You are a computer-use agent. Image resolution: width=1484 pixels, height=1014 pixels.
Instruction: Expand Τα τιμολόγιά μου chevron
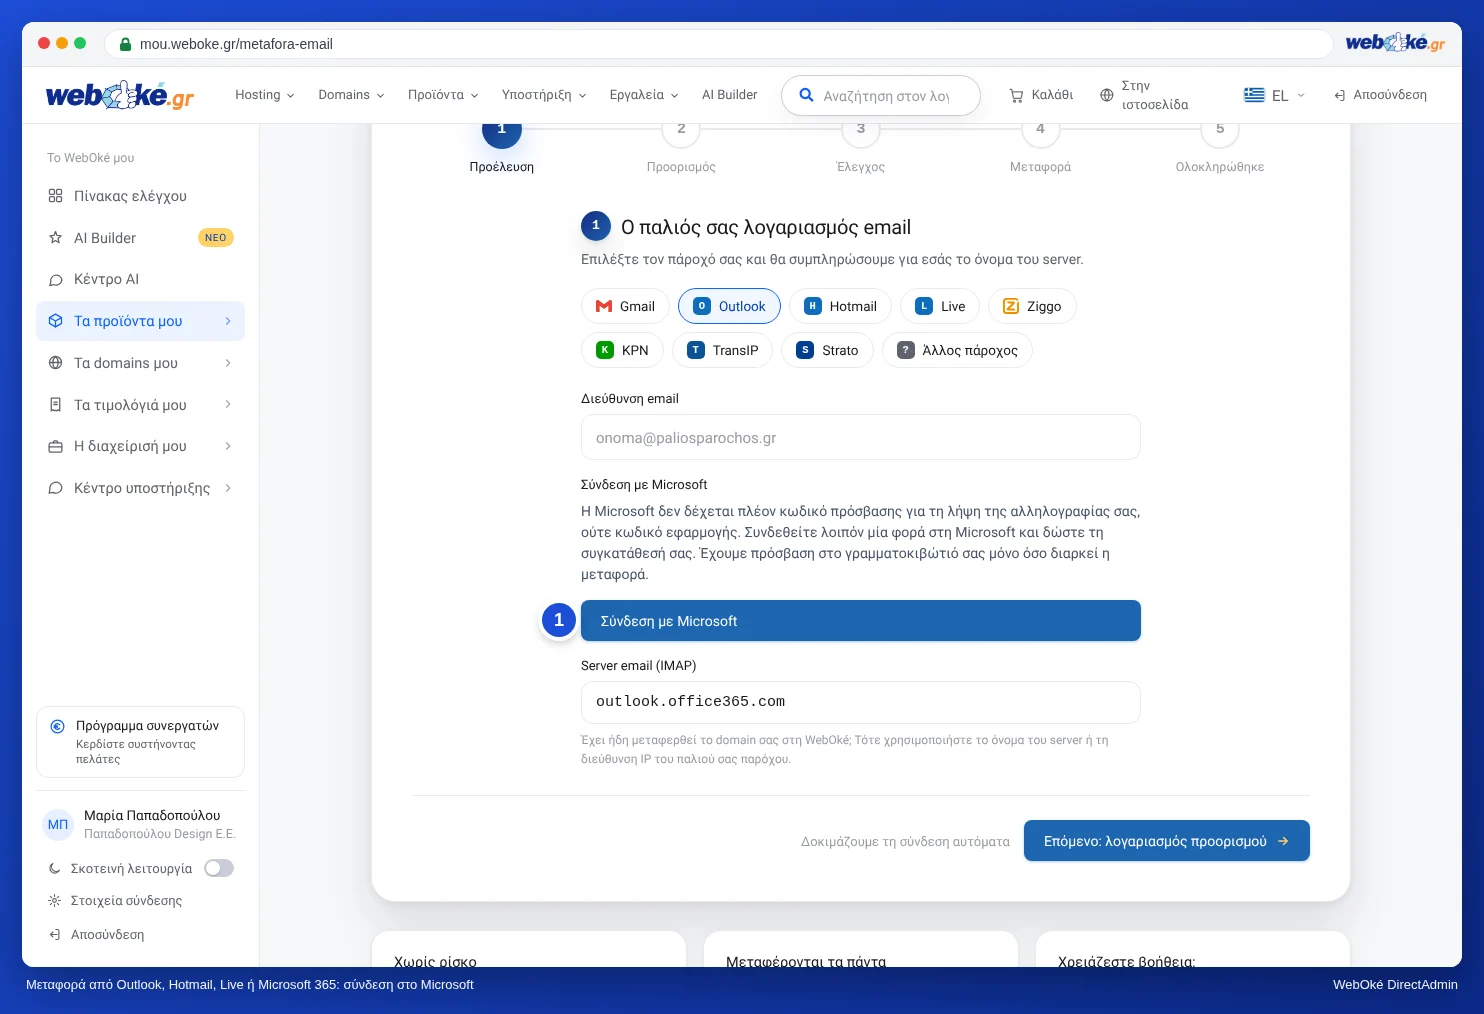[x=228, y=405]
